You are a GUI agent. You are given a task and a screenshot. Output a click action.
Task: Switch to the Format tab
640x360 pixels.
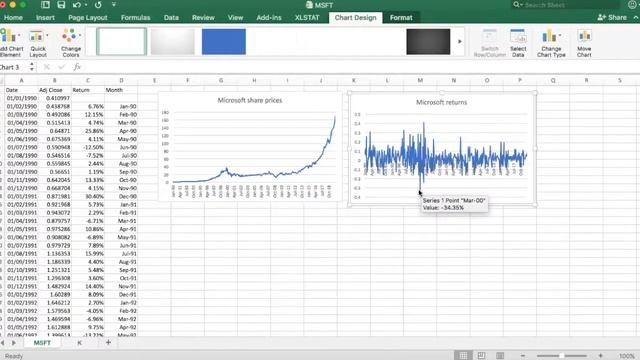[x=401, y=18]
